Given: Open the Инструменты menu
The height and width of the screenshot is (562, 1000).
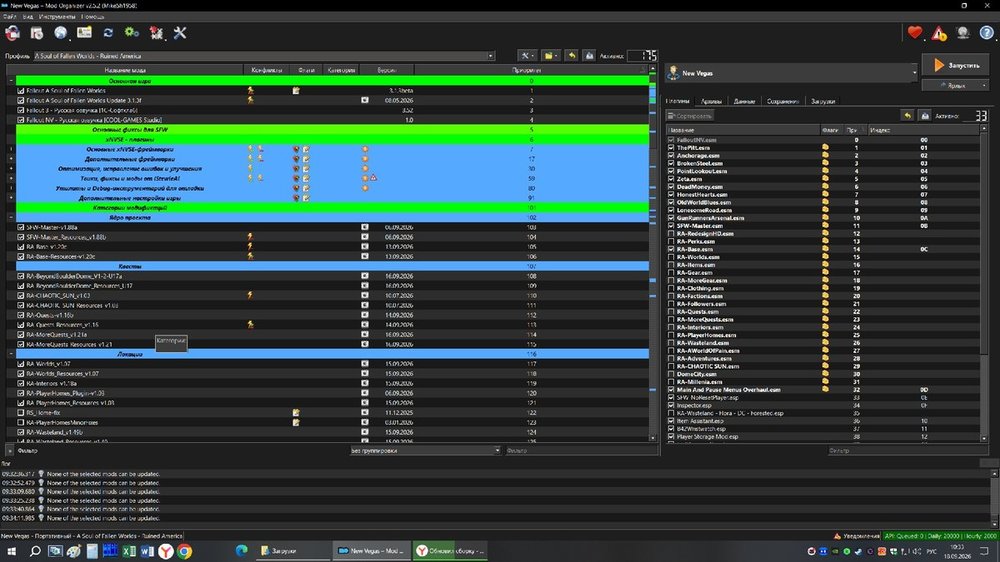Looking at the screenshot, I should [x=57, y=17].
